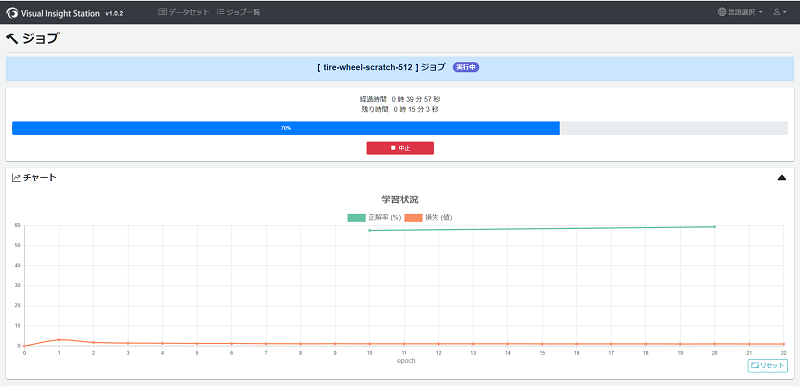Screen dimensions: 800x387
Task: Click the loss data point at epoch 1
Action: [x=59, y=340]
